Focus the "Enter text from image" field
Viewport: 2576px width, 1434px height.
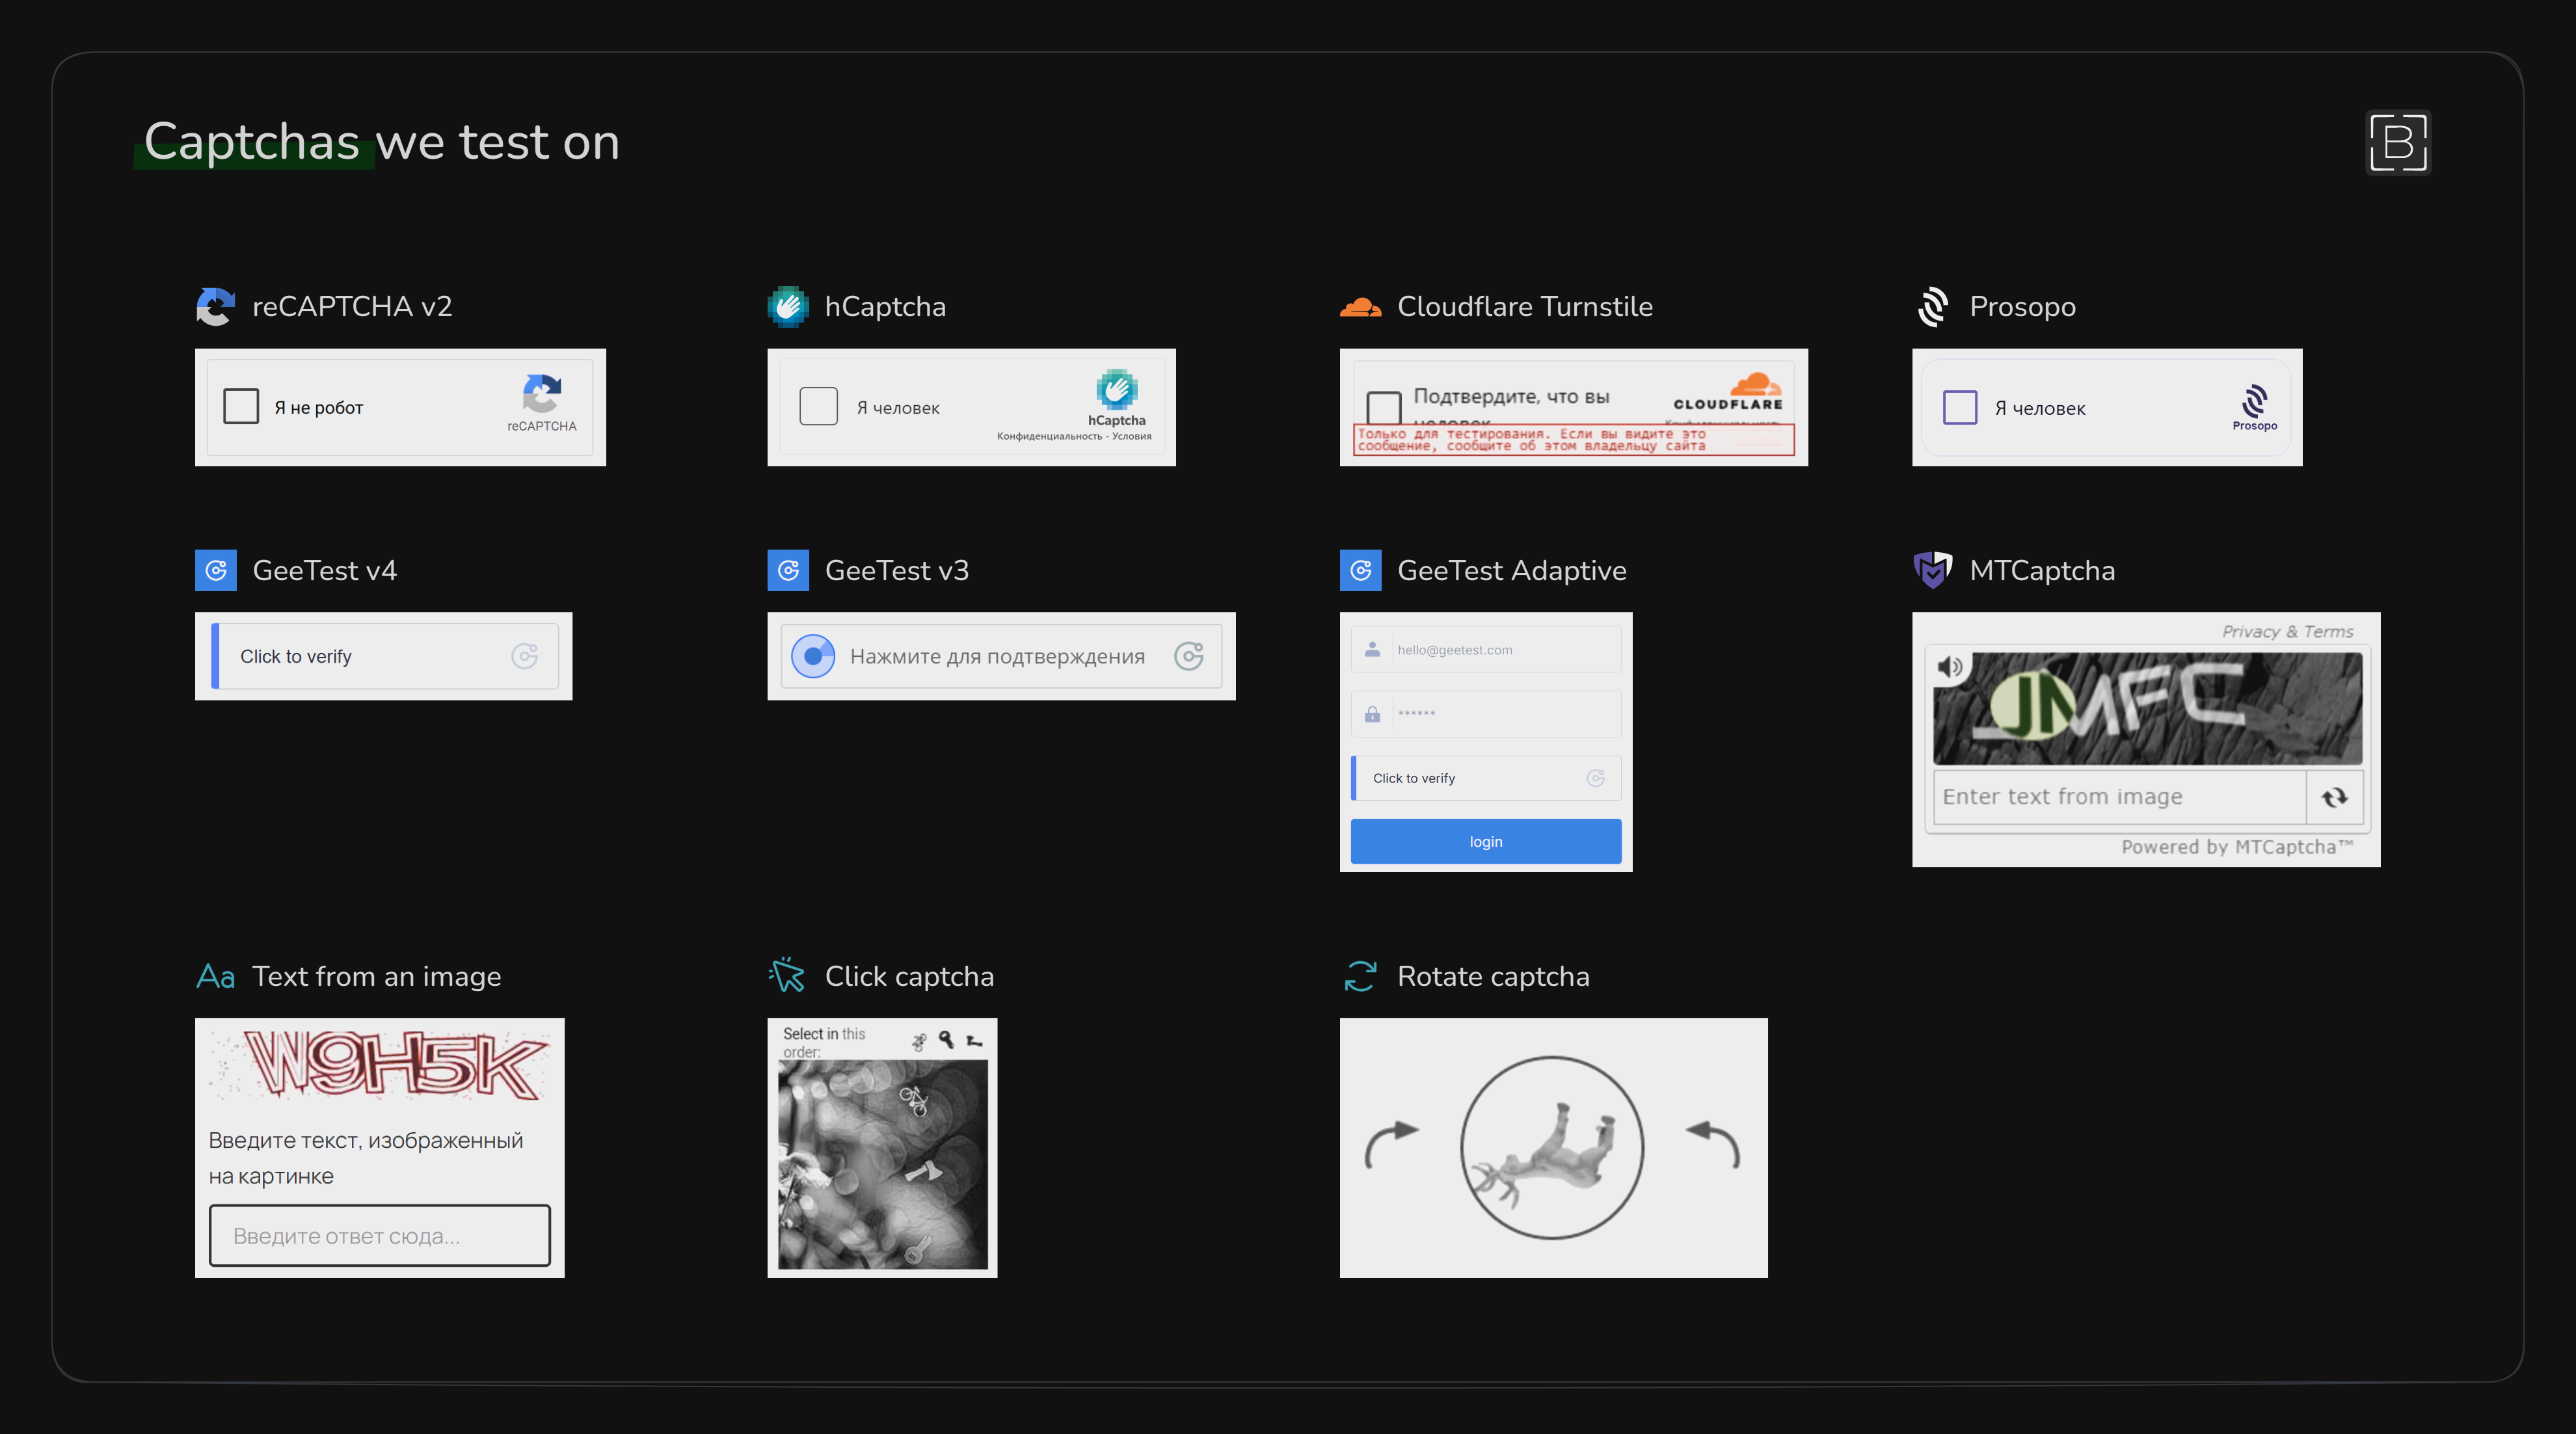pyautogui.click(x=2120, y=797)
